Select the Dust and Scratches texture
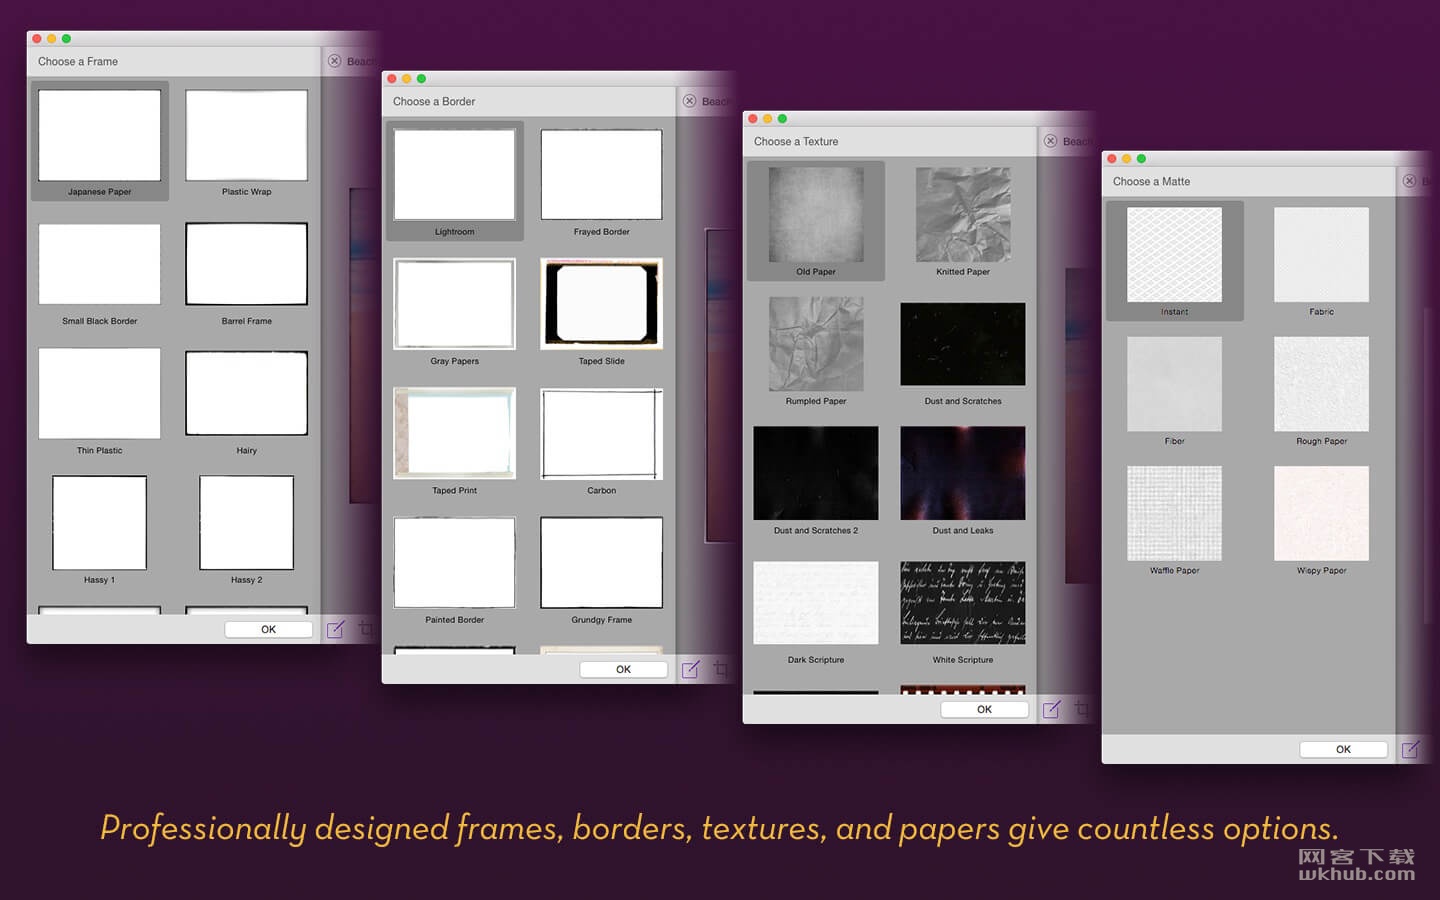Viewport: 1440px width, 900px height. tap(963, 344)
